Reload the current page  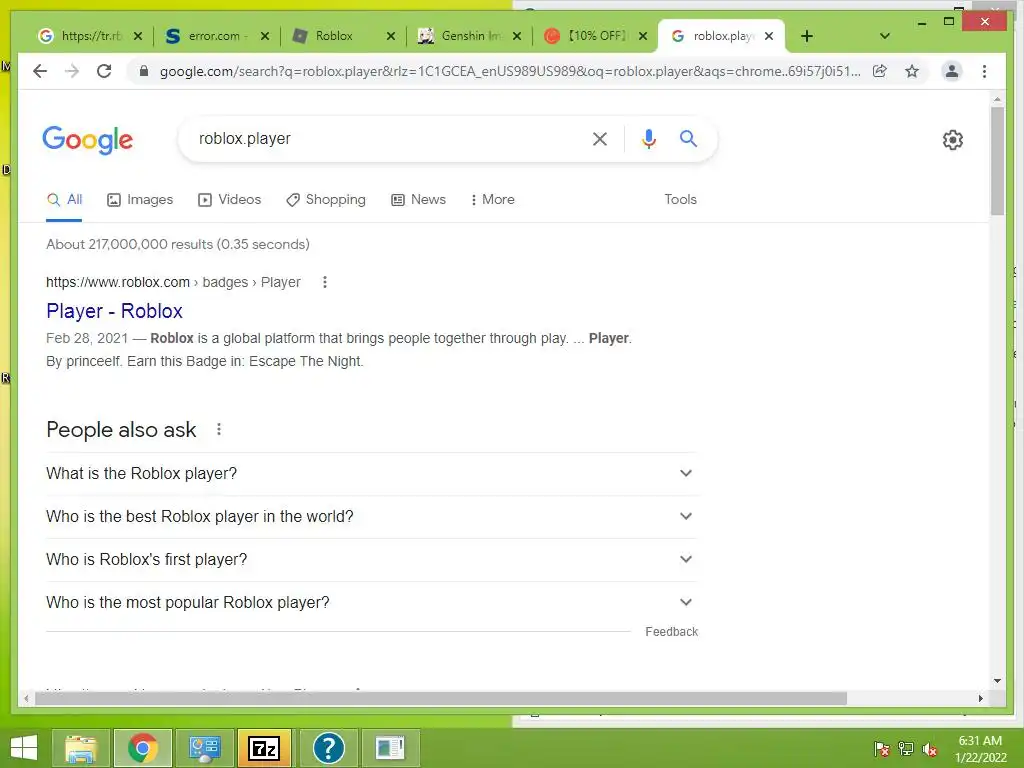(x=104, y=71)
